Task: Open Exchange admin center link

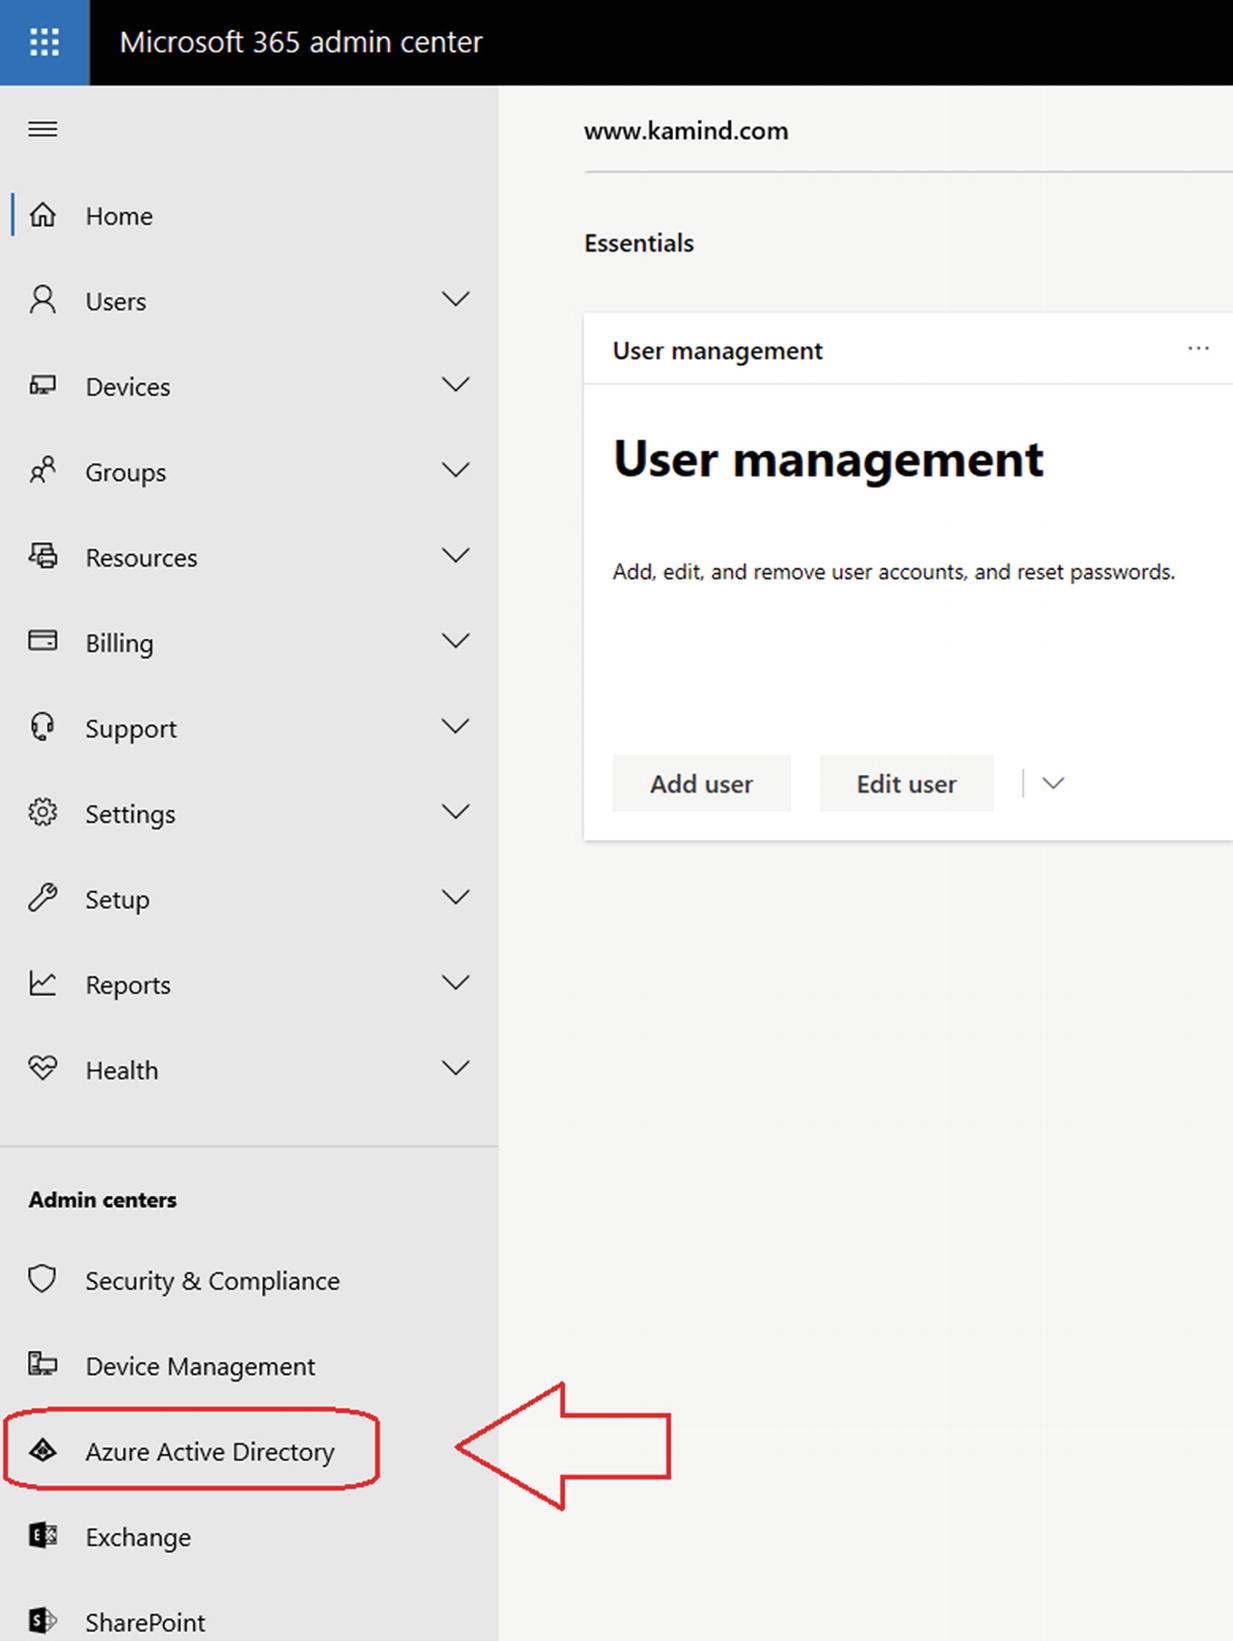Action: [138, 1538]
